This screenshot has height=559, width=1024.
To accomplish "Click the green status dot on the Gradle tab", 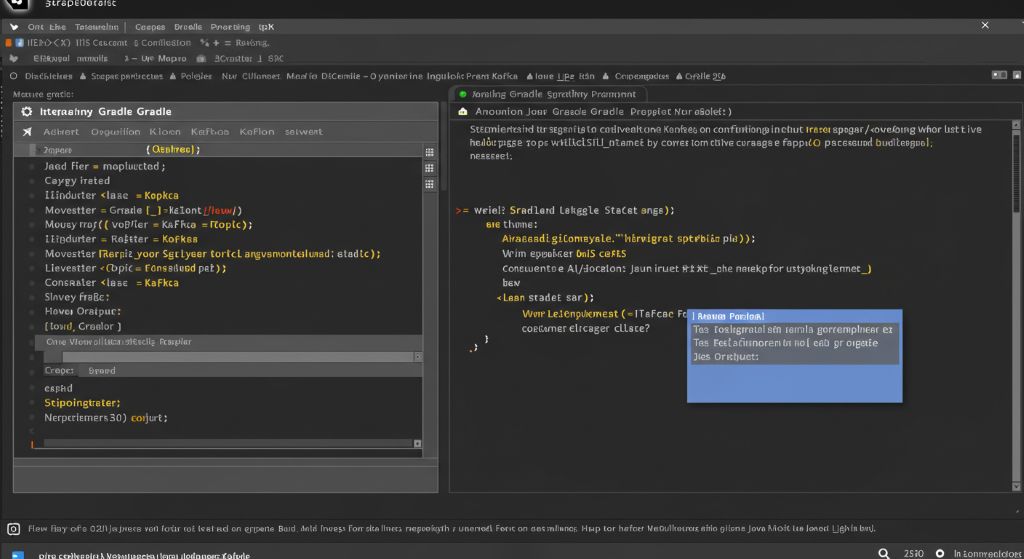I will tap(462, 94).
